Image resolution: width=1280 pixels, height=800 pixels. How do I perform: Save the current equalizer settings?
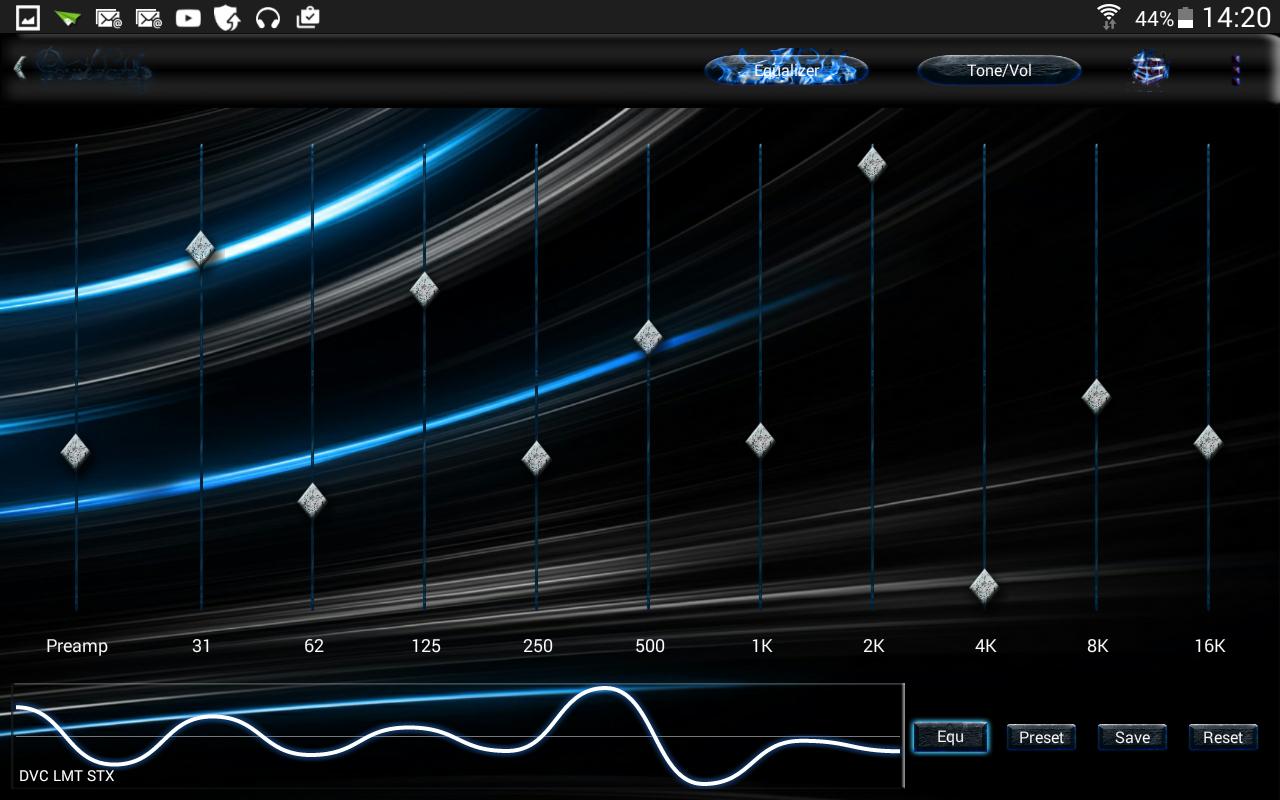point(1132,737)
